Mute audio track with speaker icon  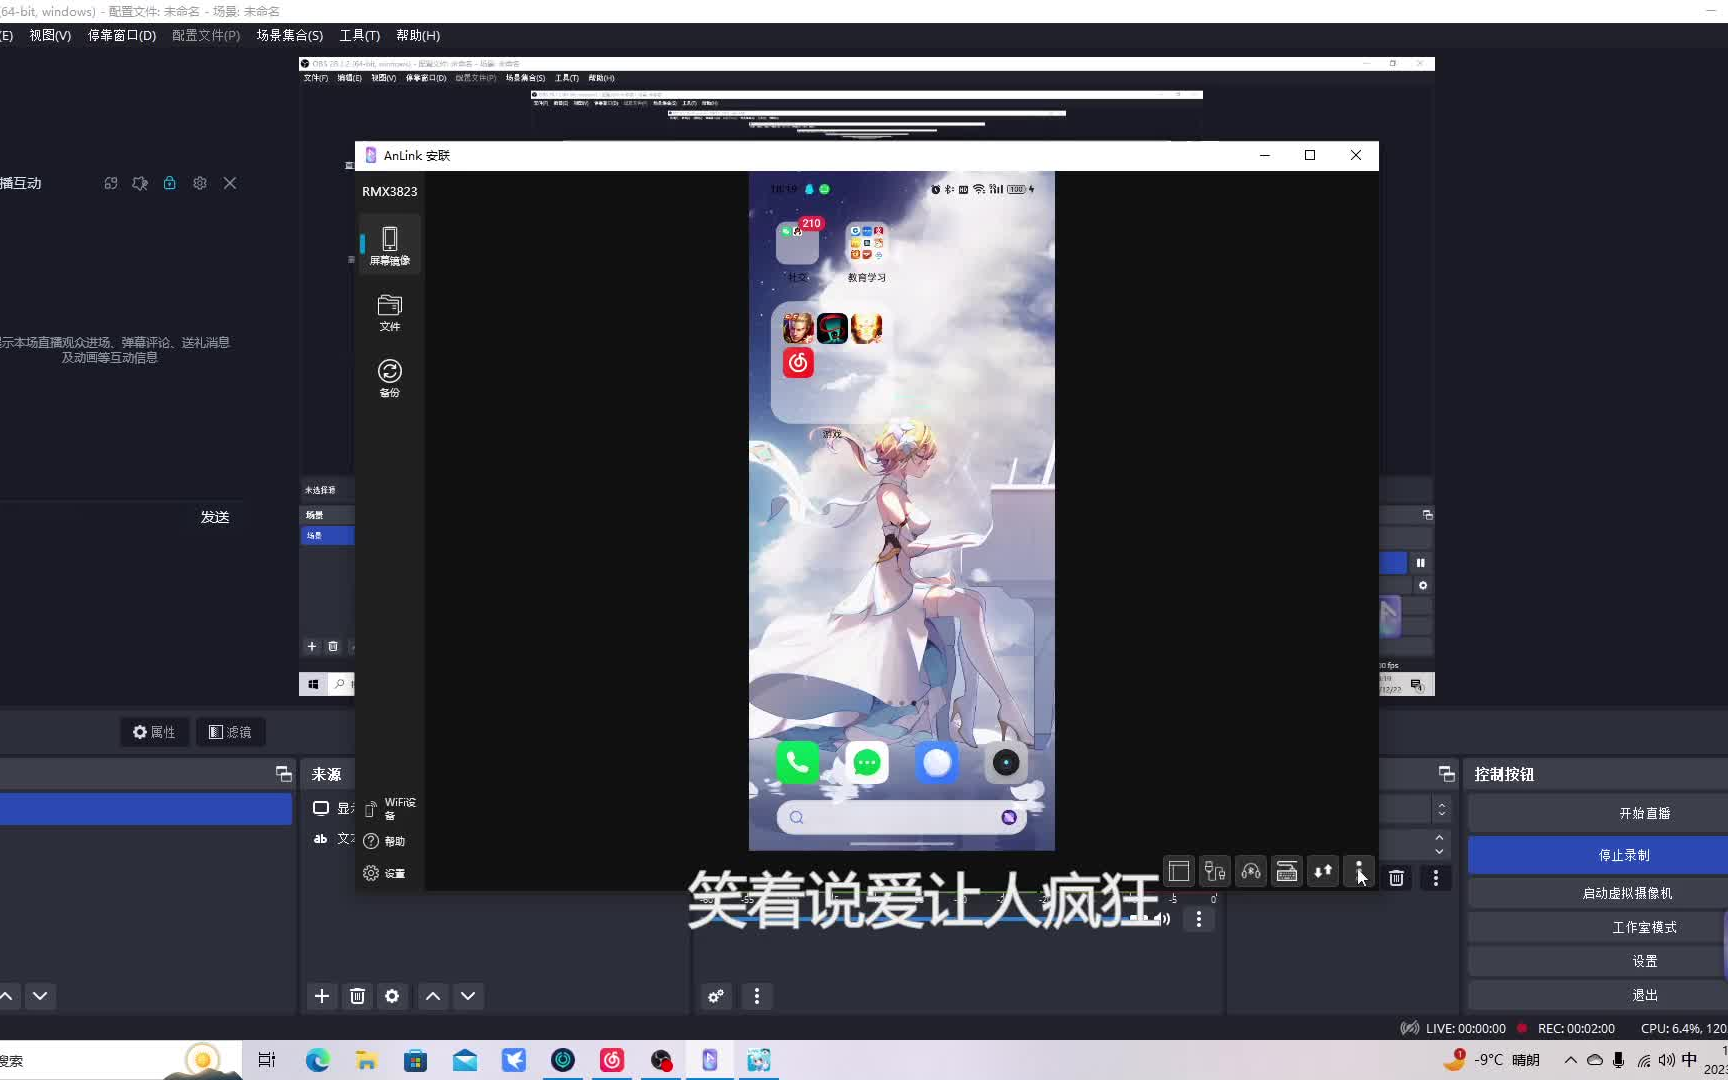(1164, 918)
